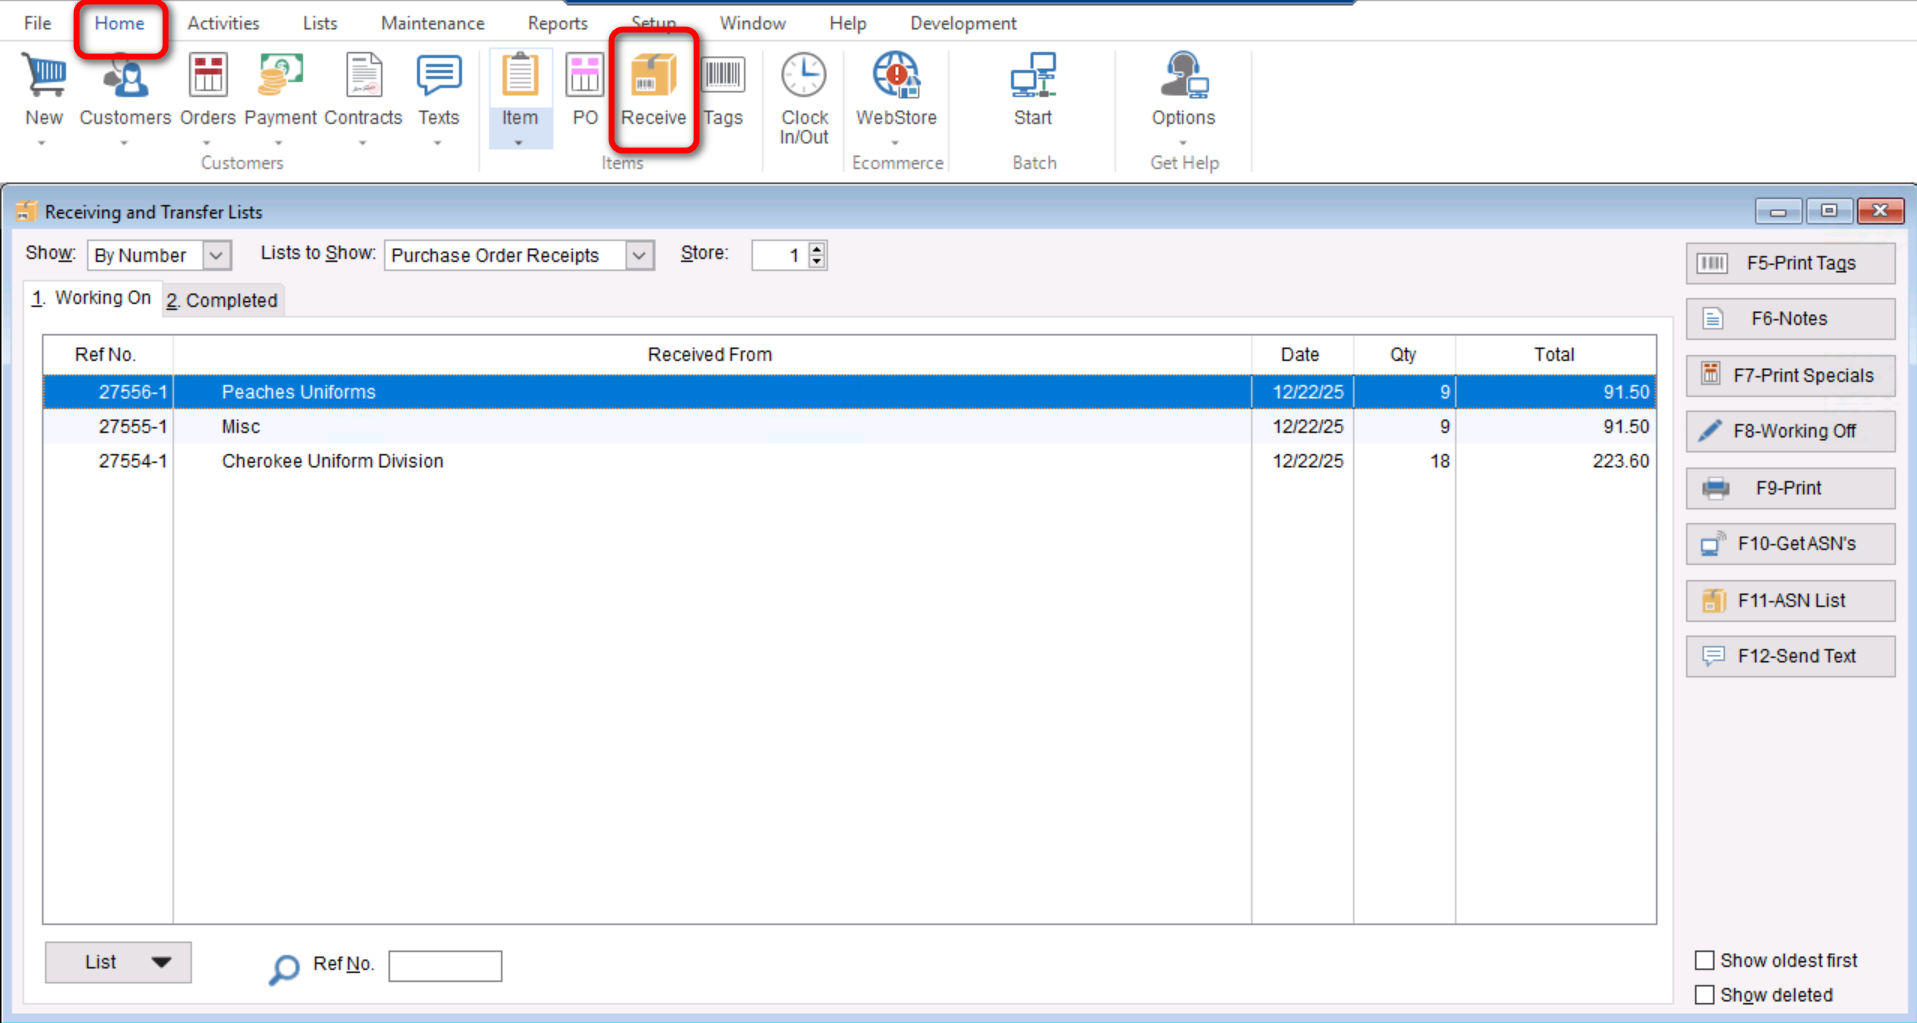Open the Customers icon in ribbon
Viewport: 1917px width, 1023px height.
click(125, 78)
